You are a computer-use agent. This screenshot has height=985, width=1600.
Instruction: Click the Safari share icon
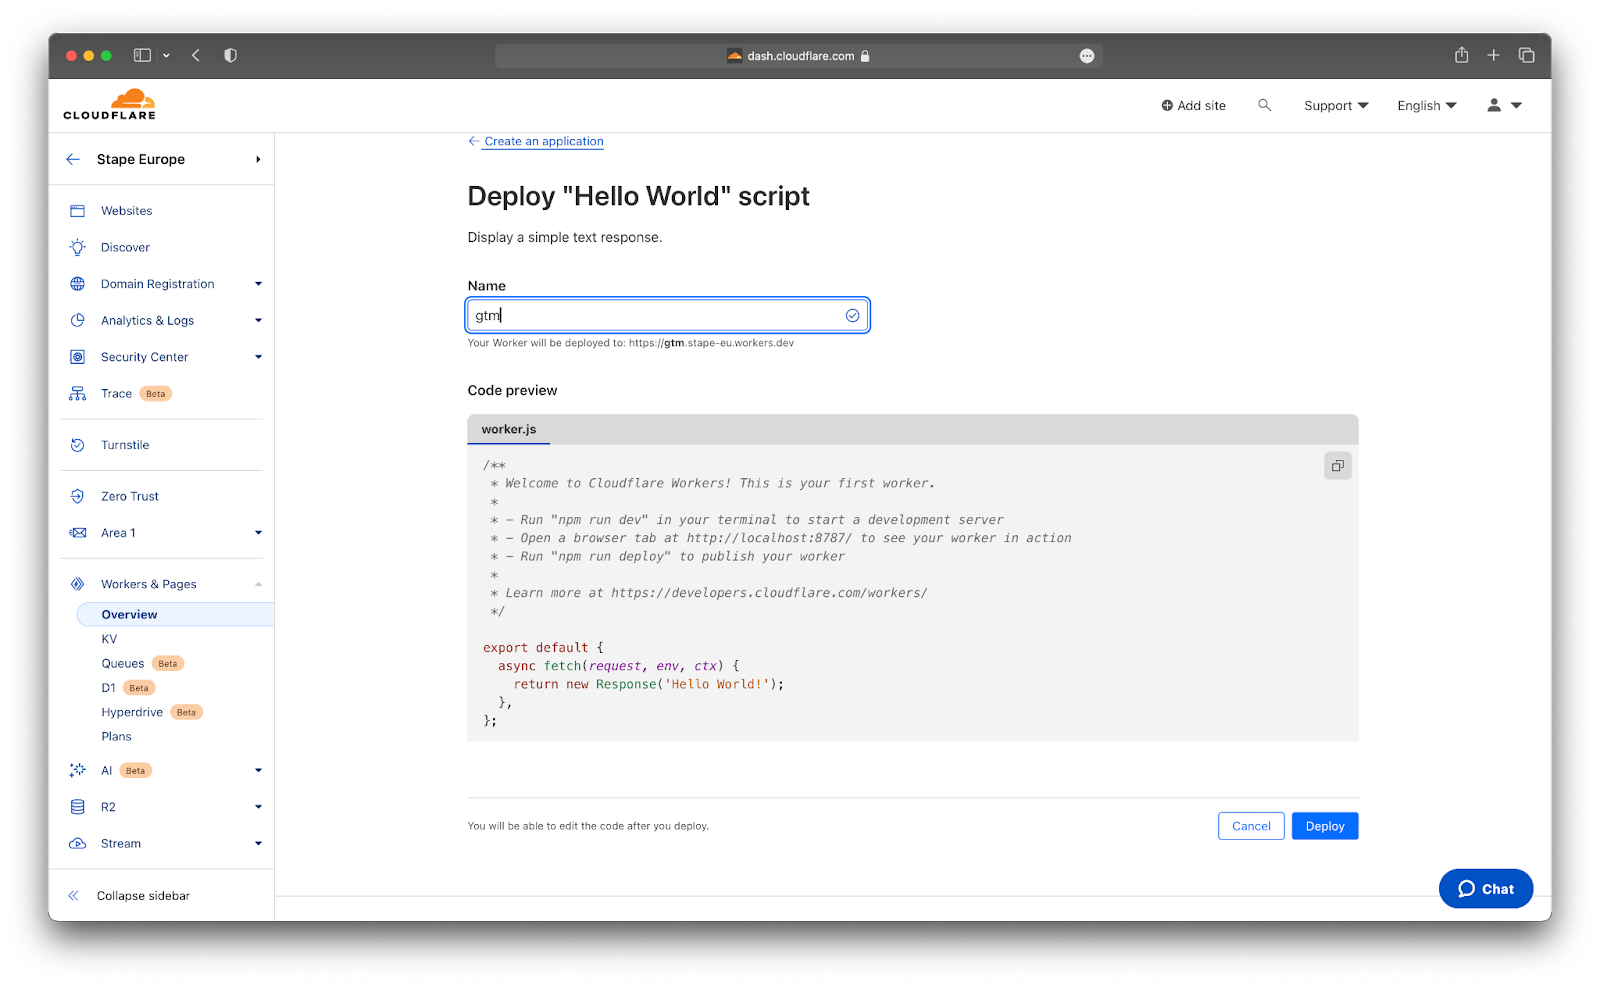point(1461,55)
